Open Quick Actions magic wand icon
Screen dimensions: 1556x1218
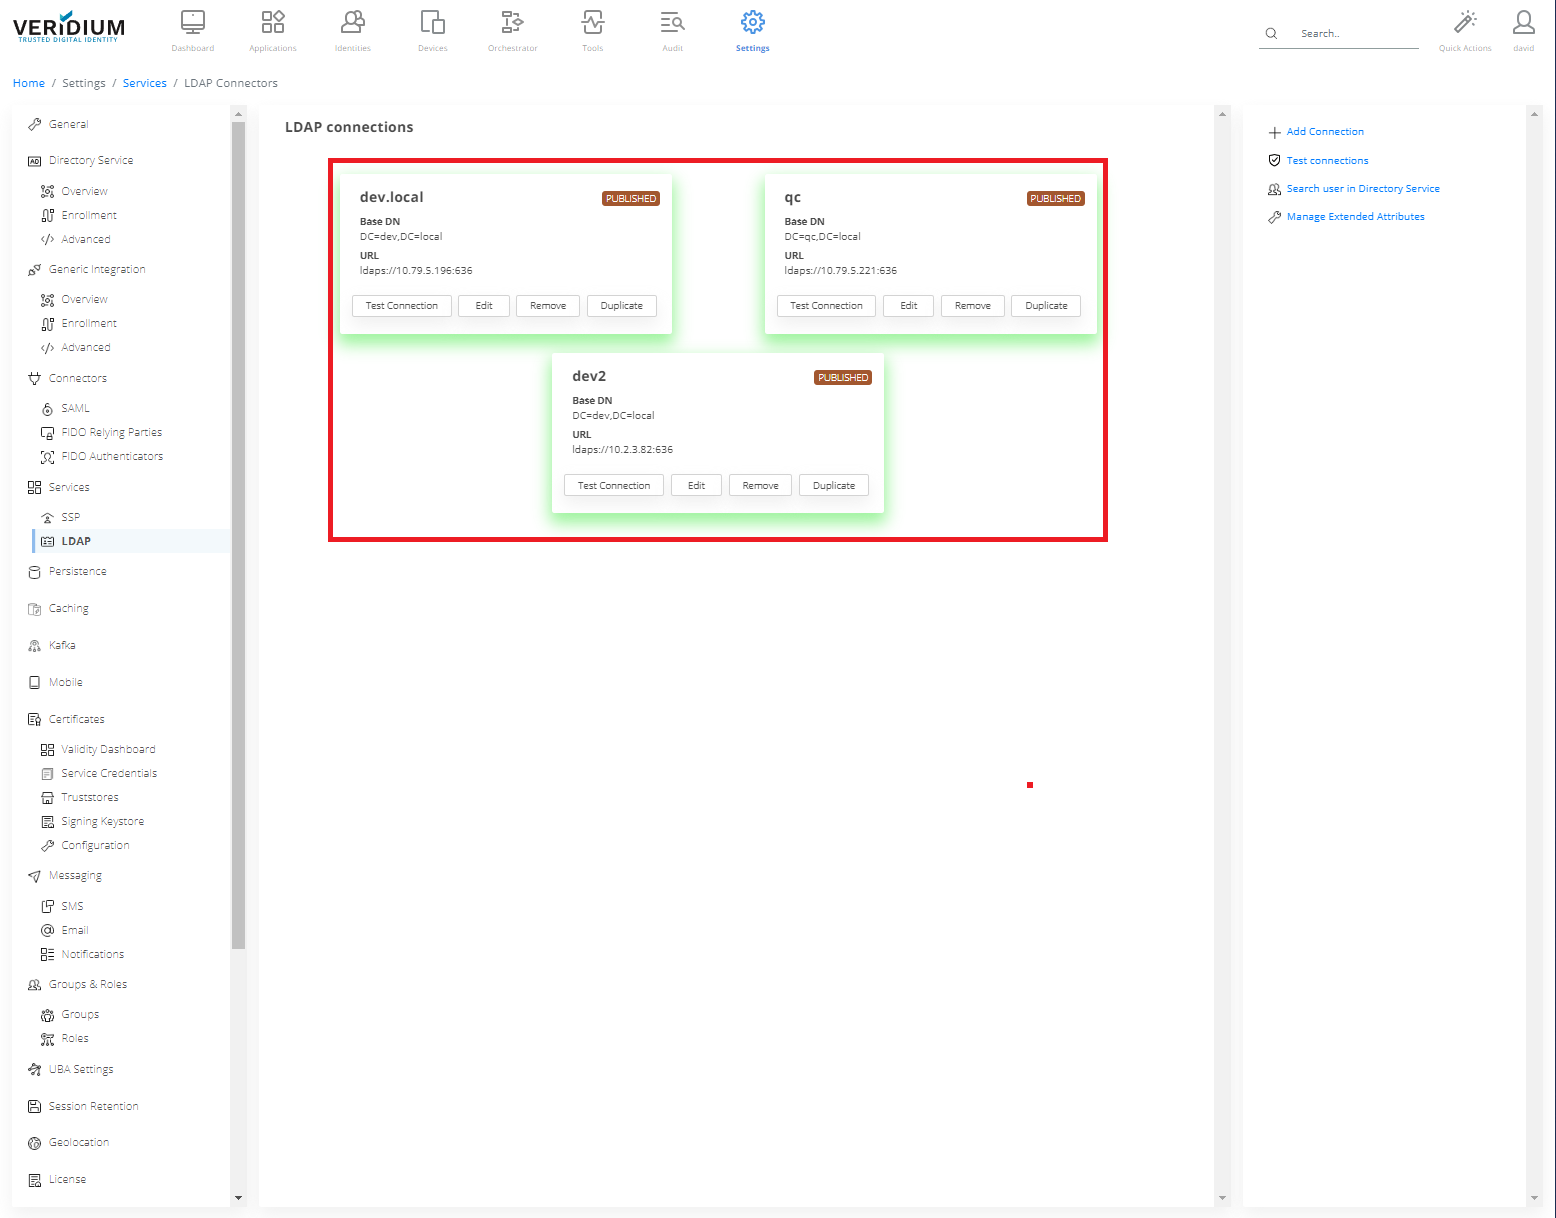tap(1465, 23)
